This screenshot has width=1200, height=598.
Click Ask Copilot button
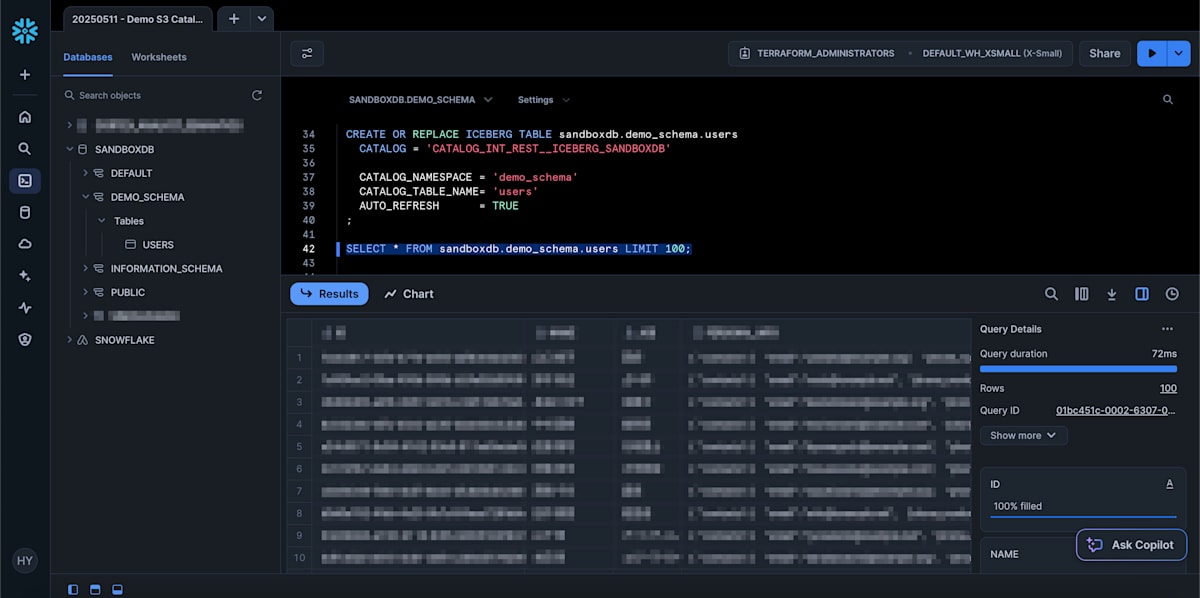(1132, 545)
